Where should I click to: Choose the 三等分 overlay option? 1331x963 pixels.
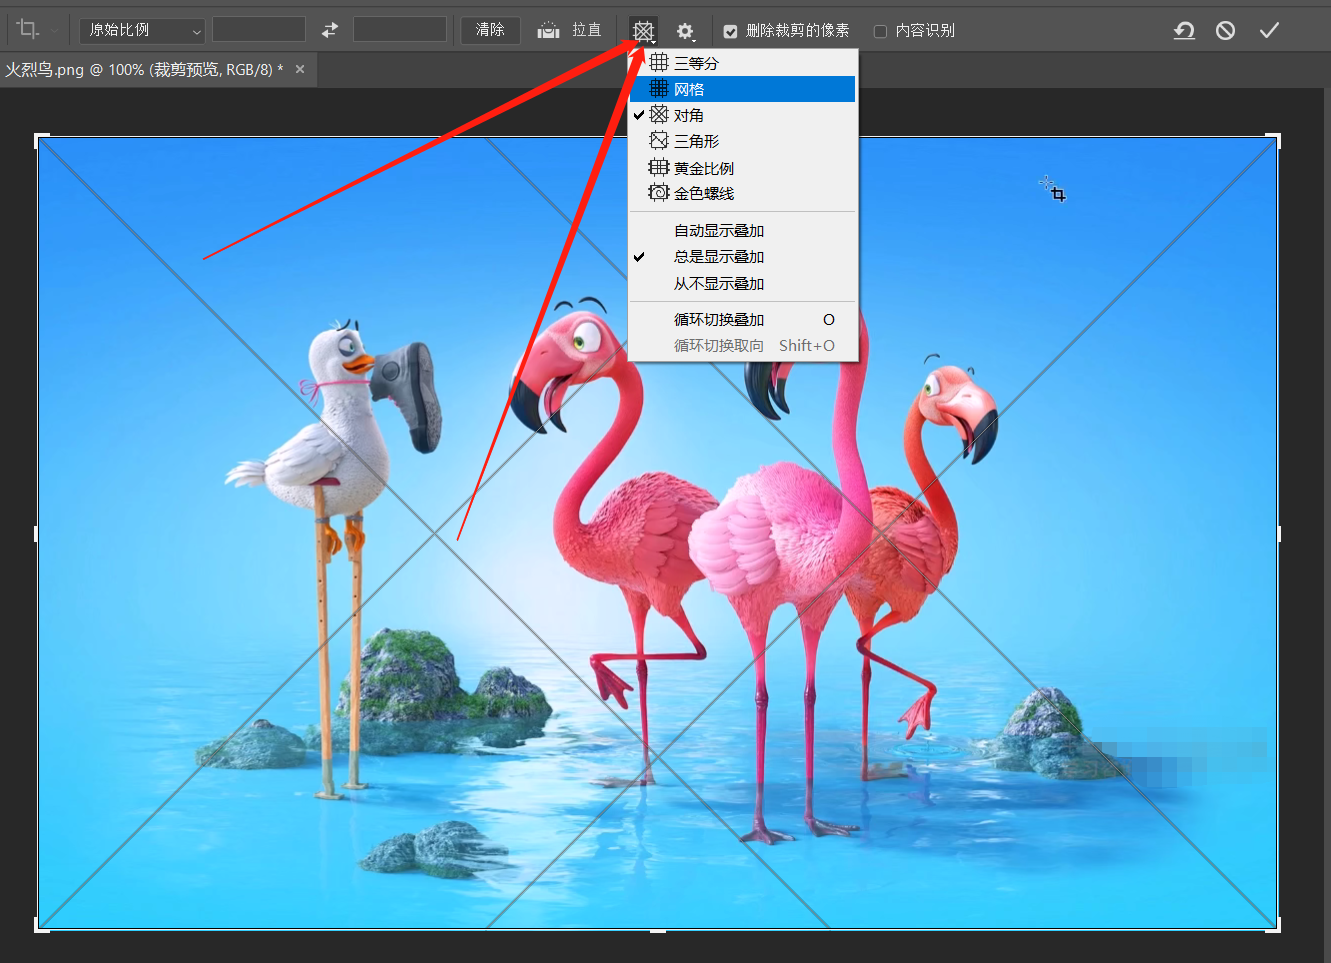[x=743, y=63]
